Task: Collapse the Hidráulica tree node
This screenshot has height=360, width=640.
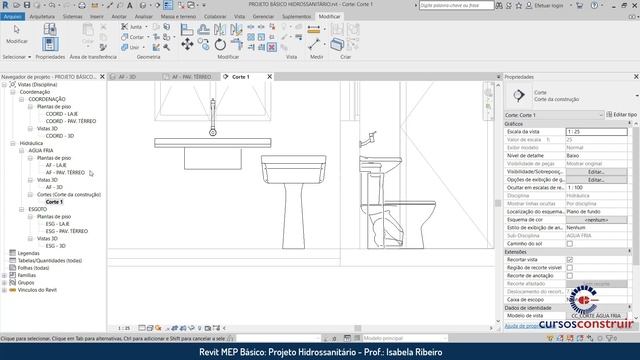Action: pos(13,143)
